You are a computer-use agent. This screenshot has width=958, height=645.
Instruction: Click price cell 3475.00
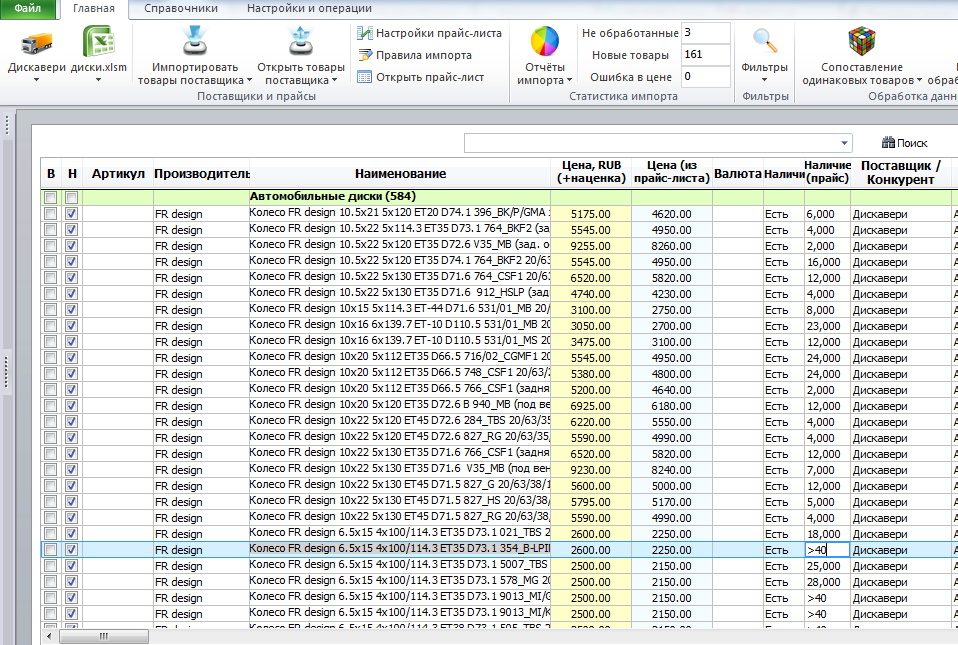591,342
